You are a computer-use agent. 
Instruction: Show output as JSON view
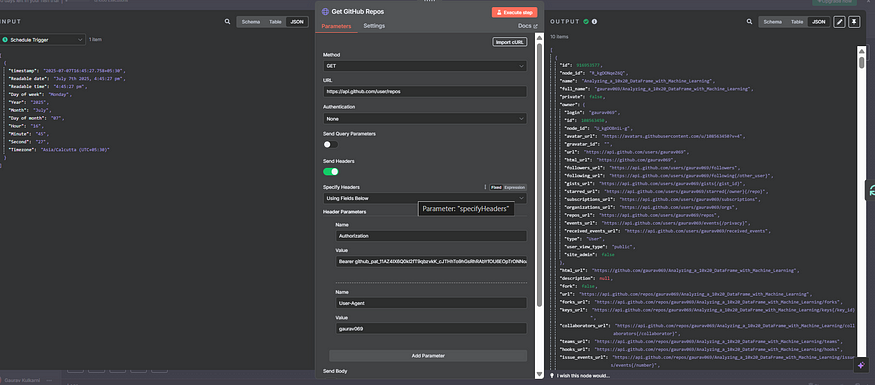tap(819, 22)
